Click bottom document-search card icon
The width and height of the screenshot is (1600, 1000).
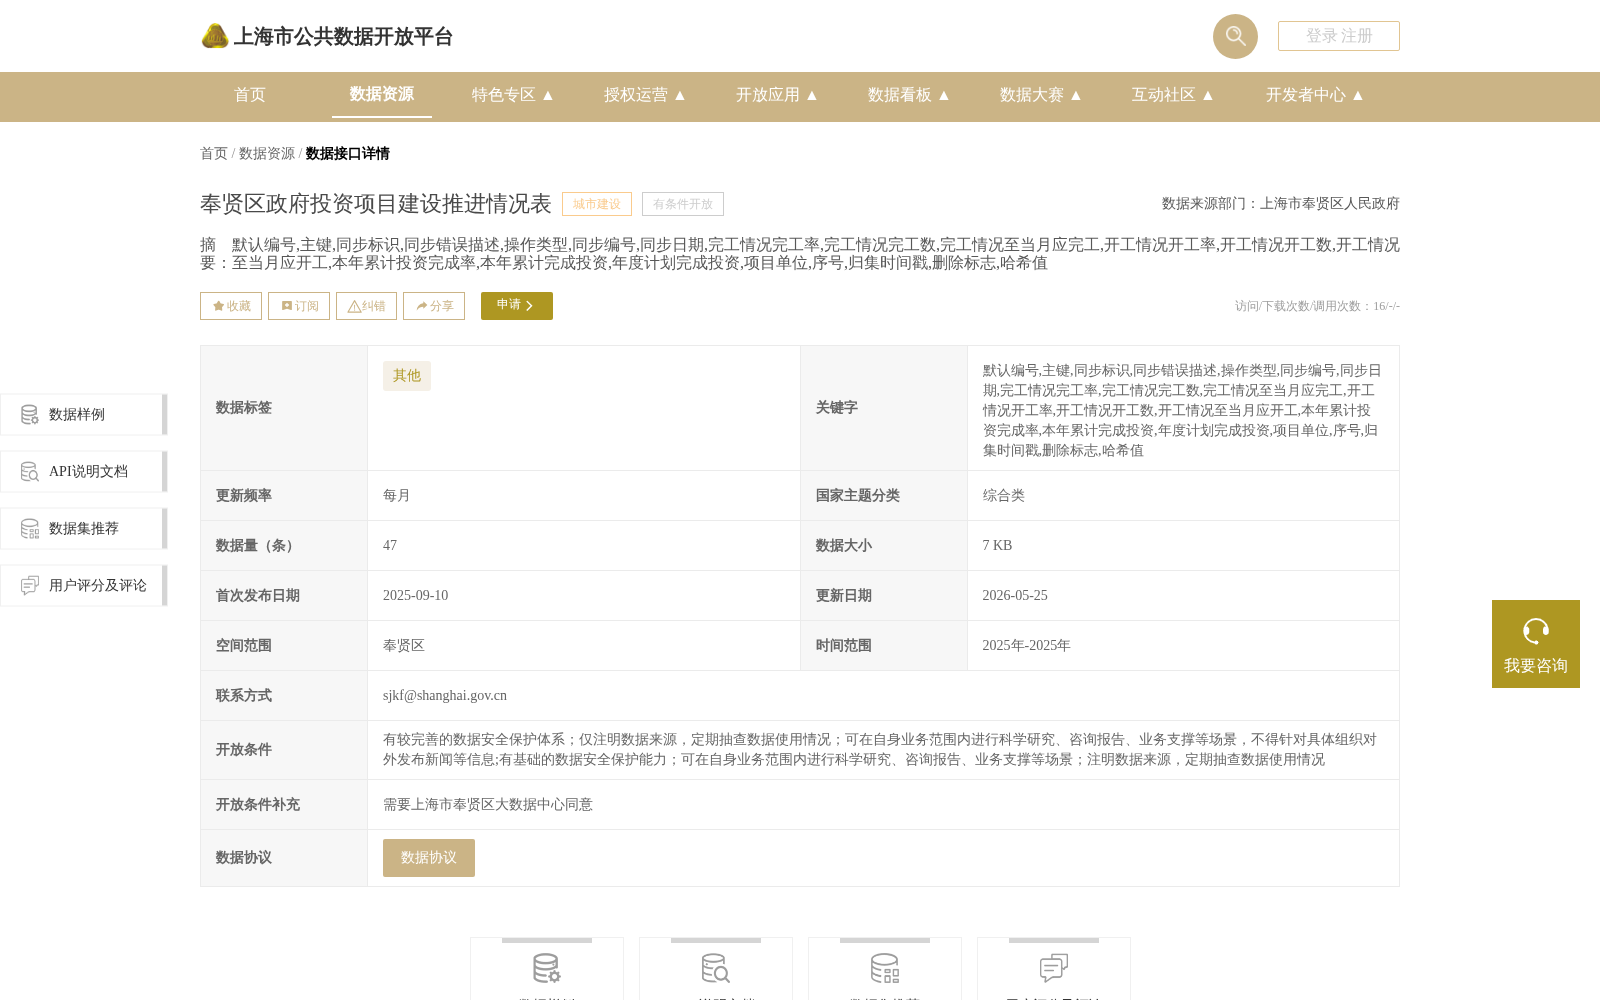pos(716,968)
